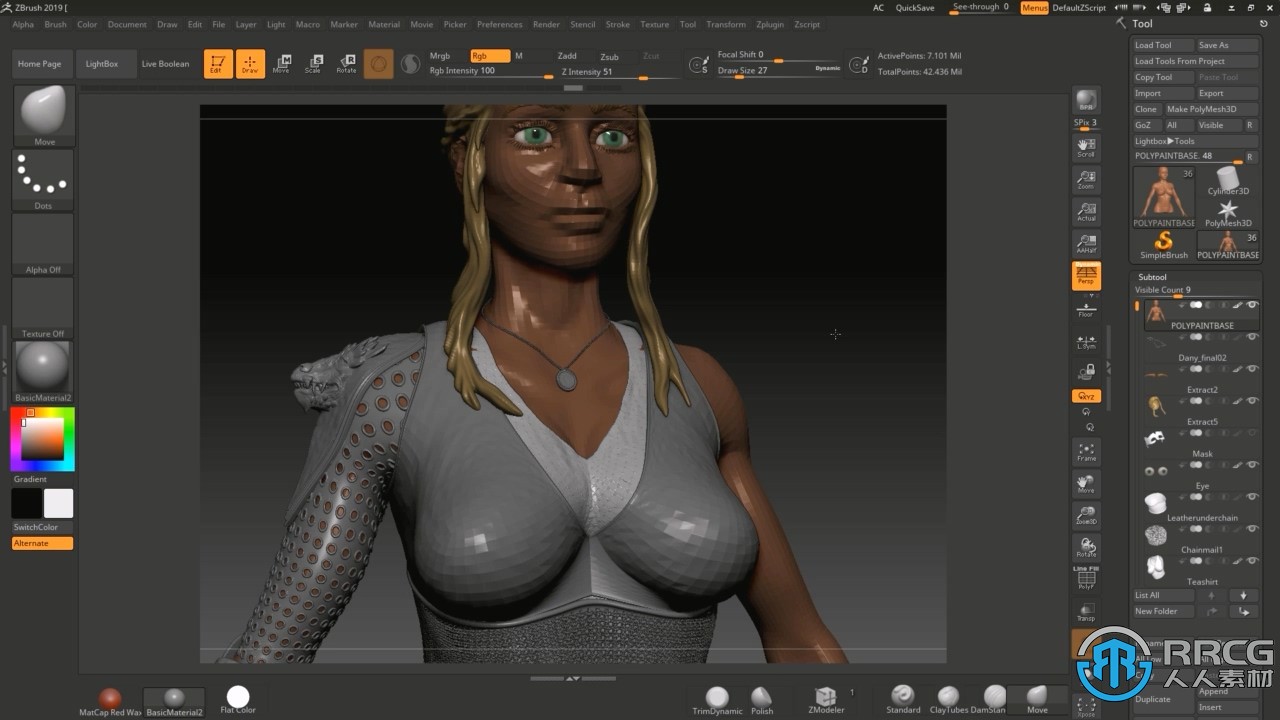
Task: Toggle Transp transparency mode
Action: [1086, 612]
